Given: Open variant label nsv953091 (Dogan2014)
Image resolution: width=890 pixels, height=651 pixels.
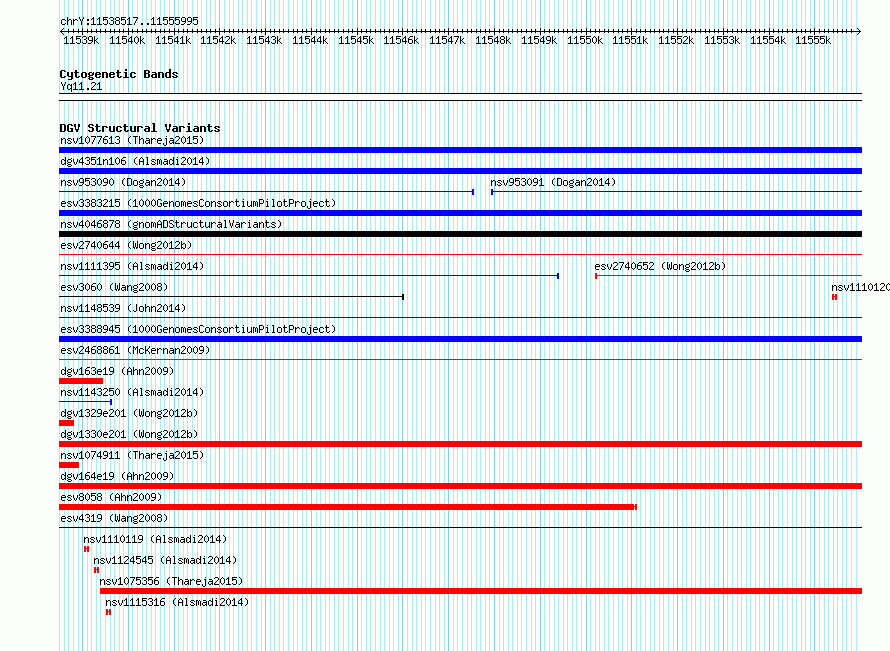Looking at the screenshot, I should (x=553, y=182).
